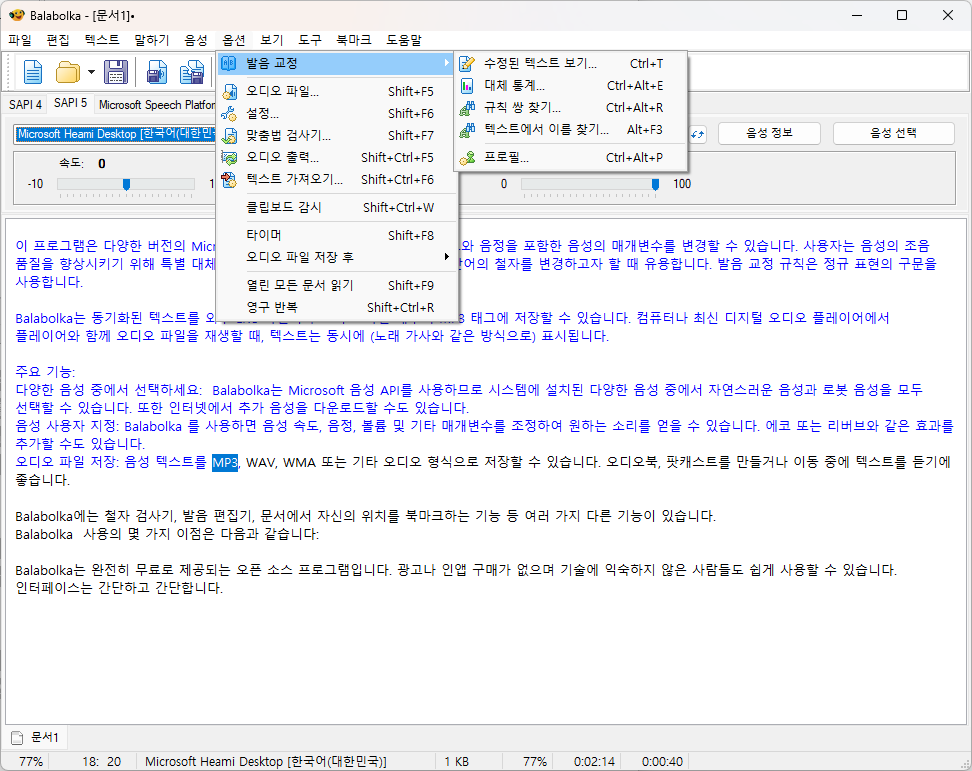Image resolution: width=972 pixels, height=771 pixels.
Task: Open the 도구 menu
Action: click(310, 40)
